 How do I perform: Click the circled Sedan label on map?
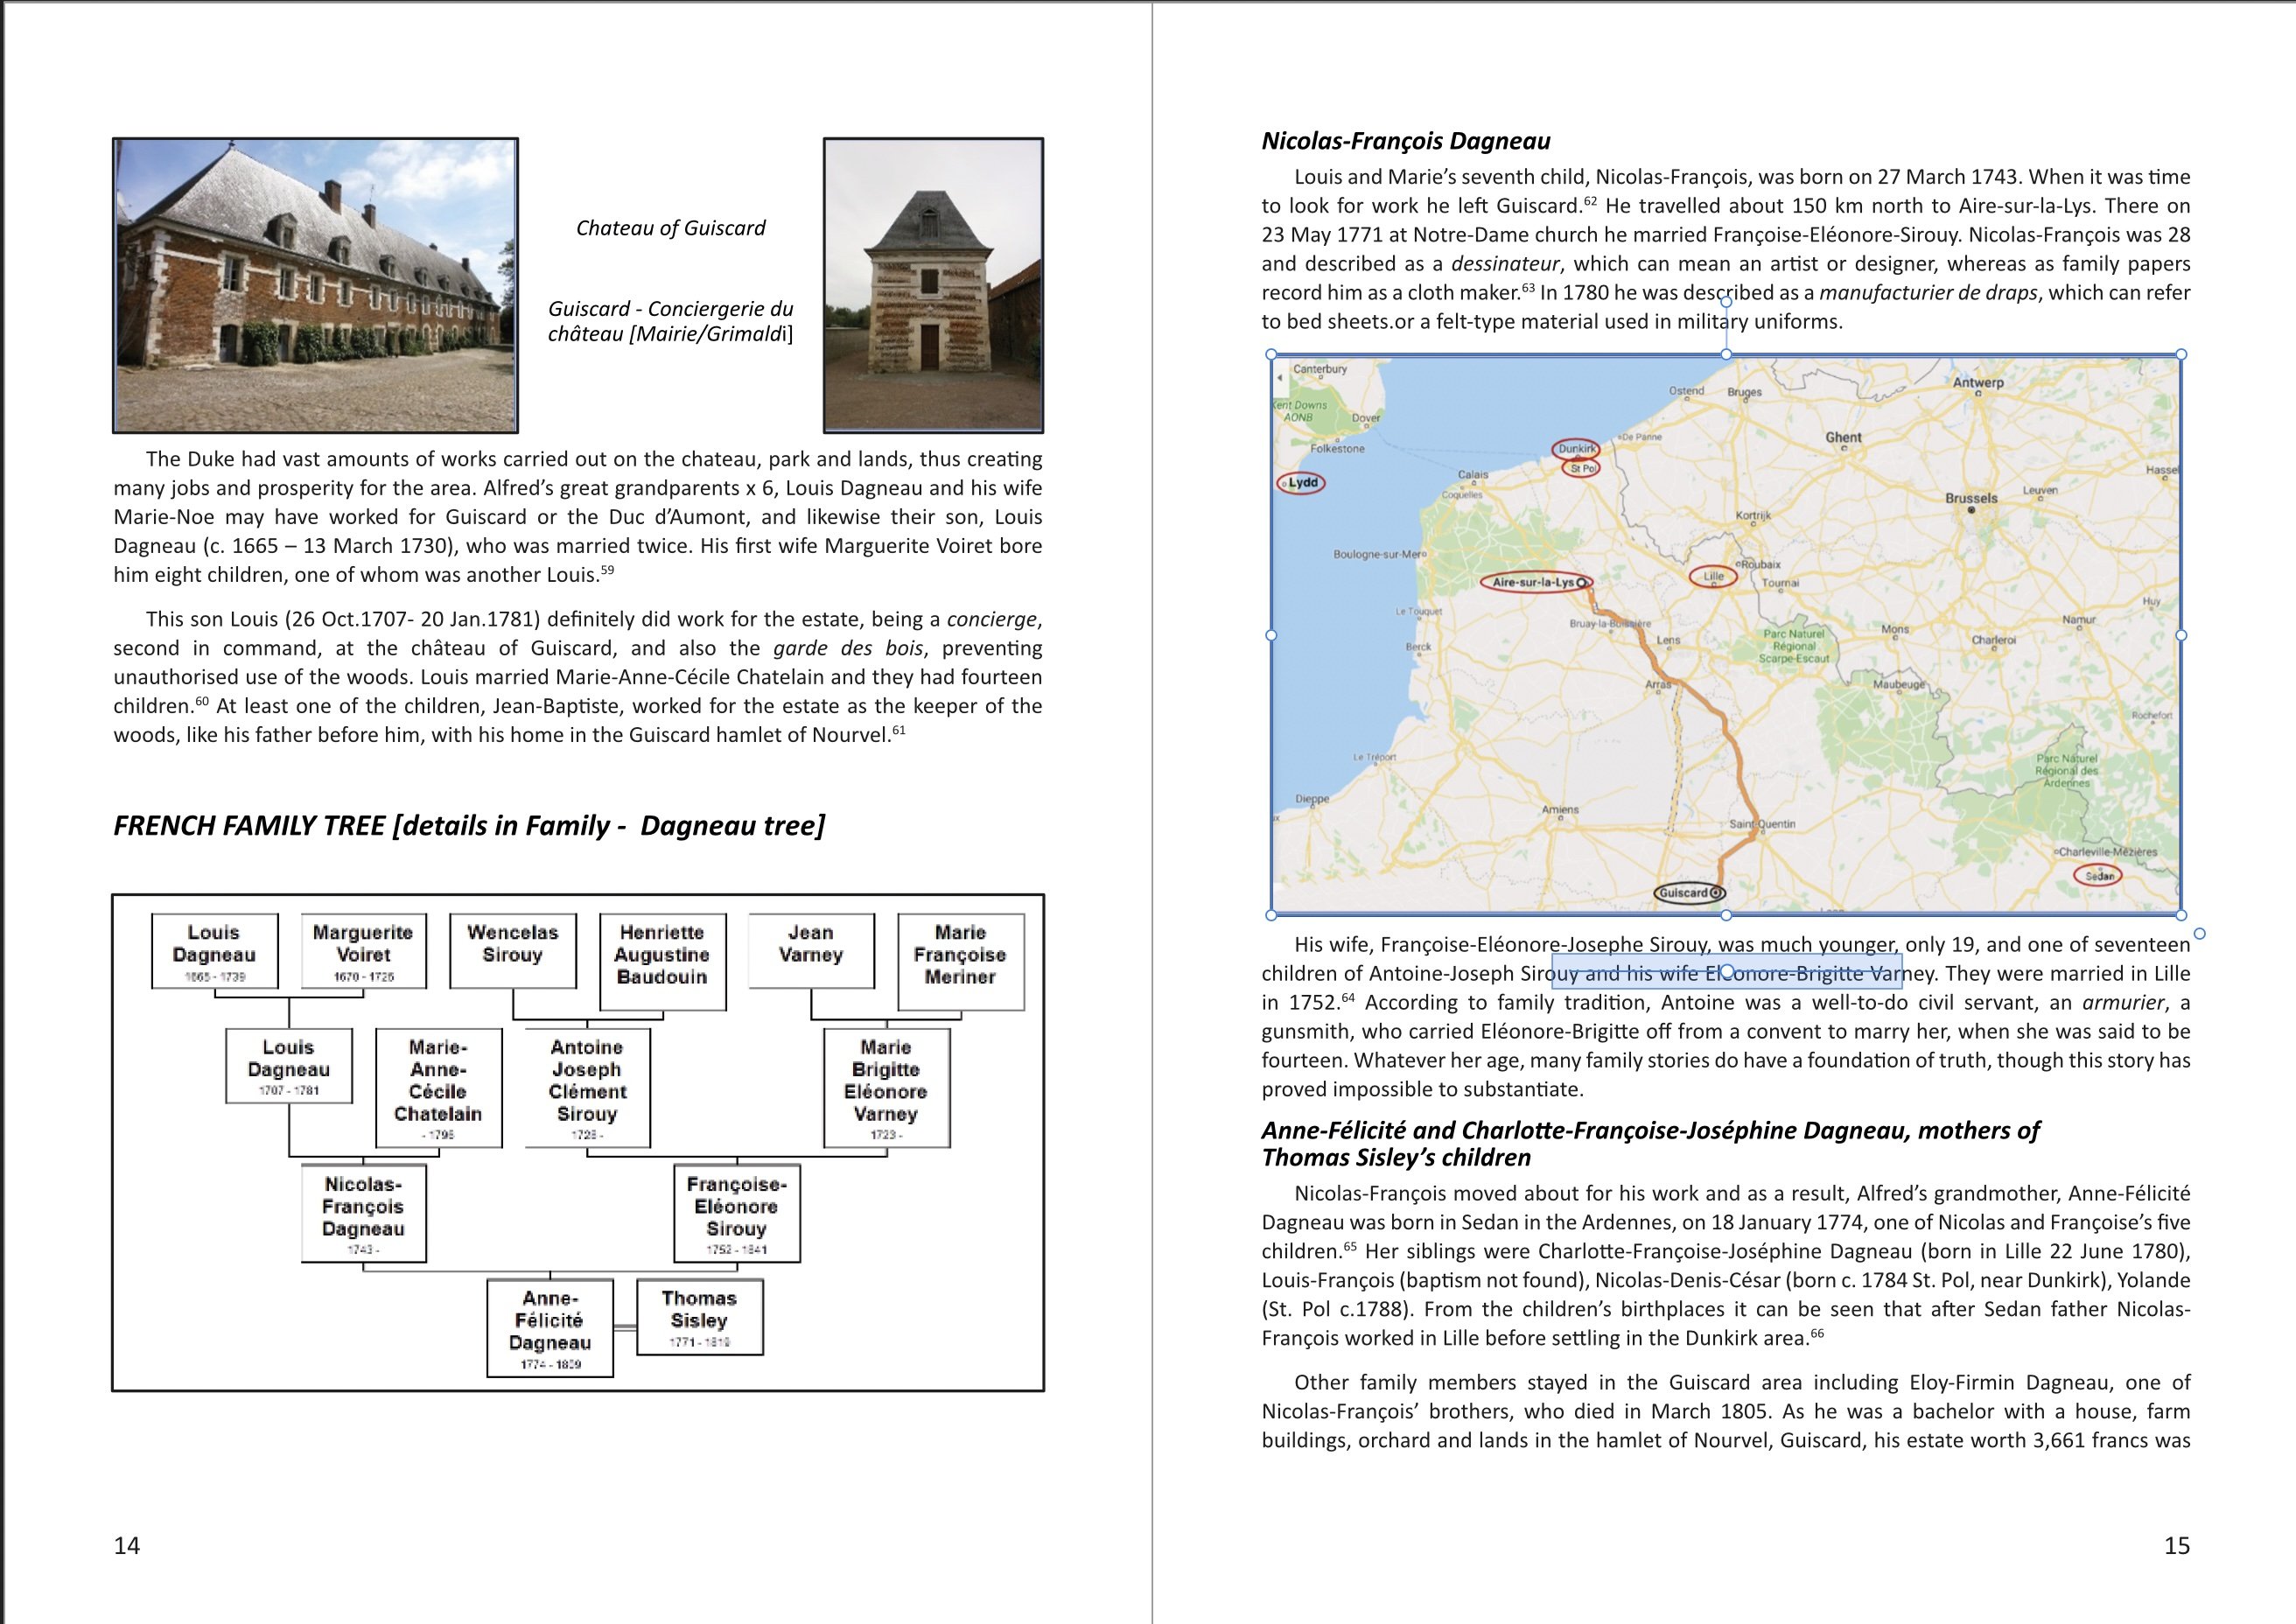click(x=2098, y=876)
